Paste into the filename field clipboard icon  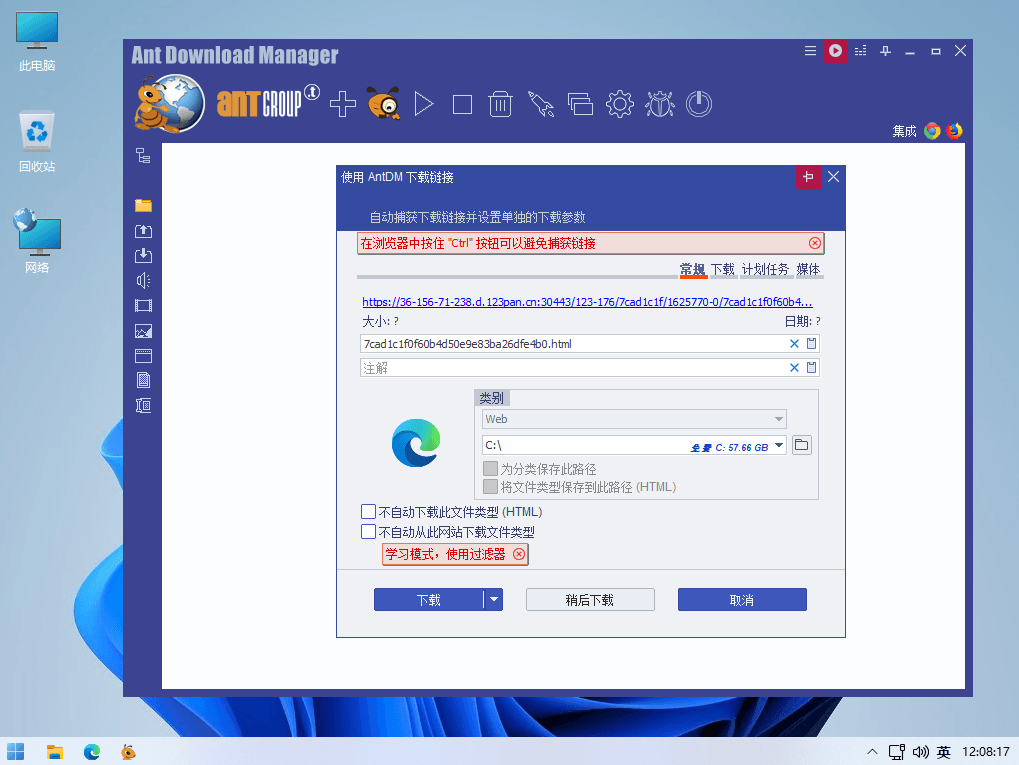click(x=811, y=343)
